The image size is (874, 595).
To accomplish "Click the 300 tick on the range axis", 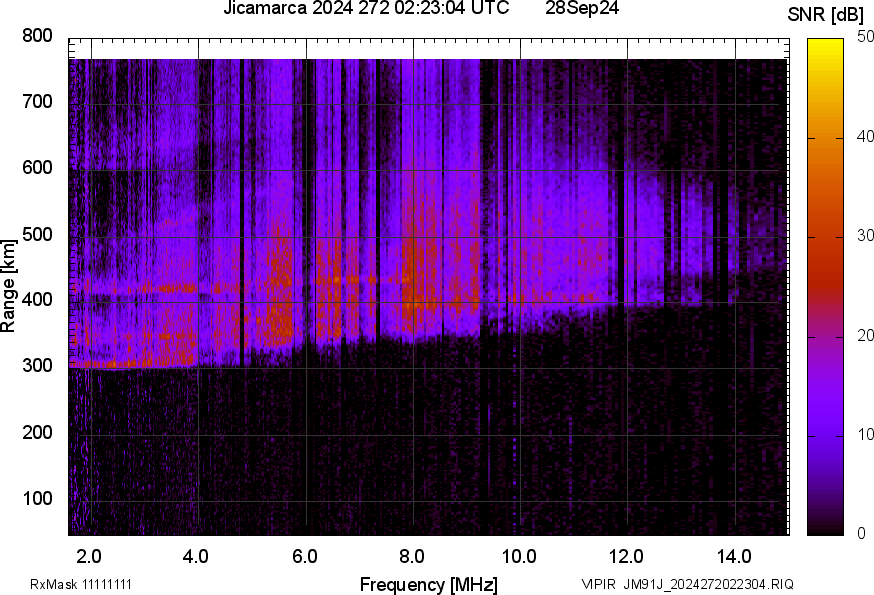I will tap(37, 366).
